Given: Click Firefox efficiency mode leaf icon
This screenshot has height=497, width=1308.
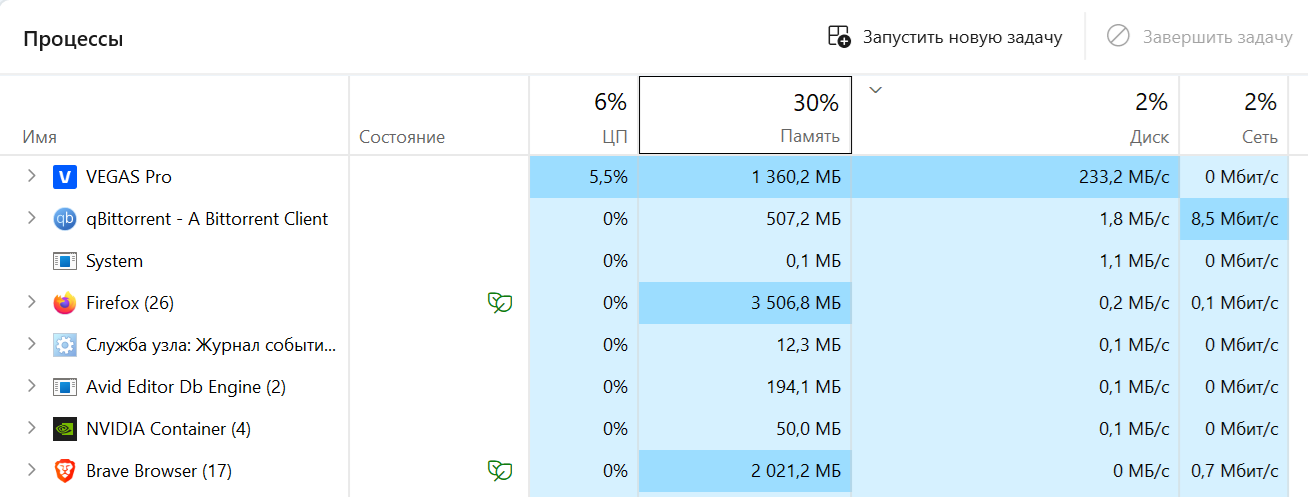Looking at the screenshot, I should tap(499, 303).
